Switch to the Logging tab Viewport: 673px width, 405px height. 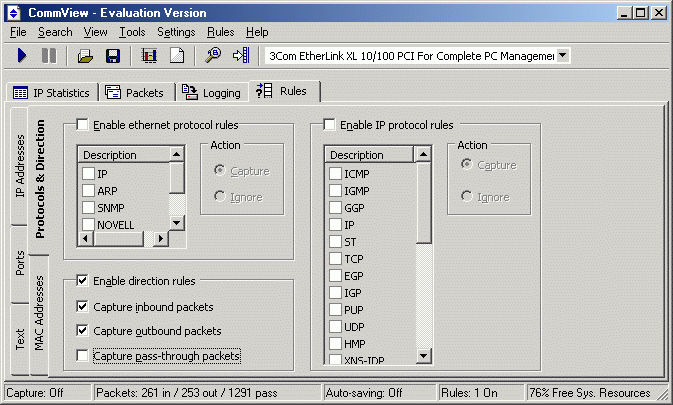click(211, 93)
